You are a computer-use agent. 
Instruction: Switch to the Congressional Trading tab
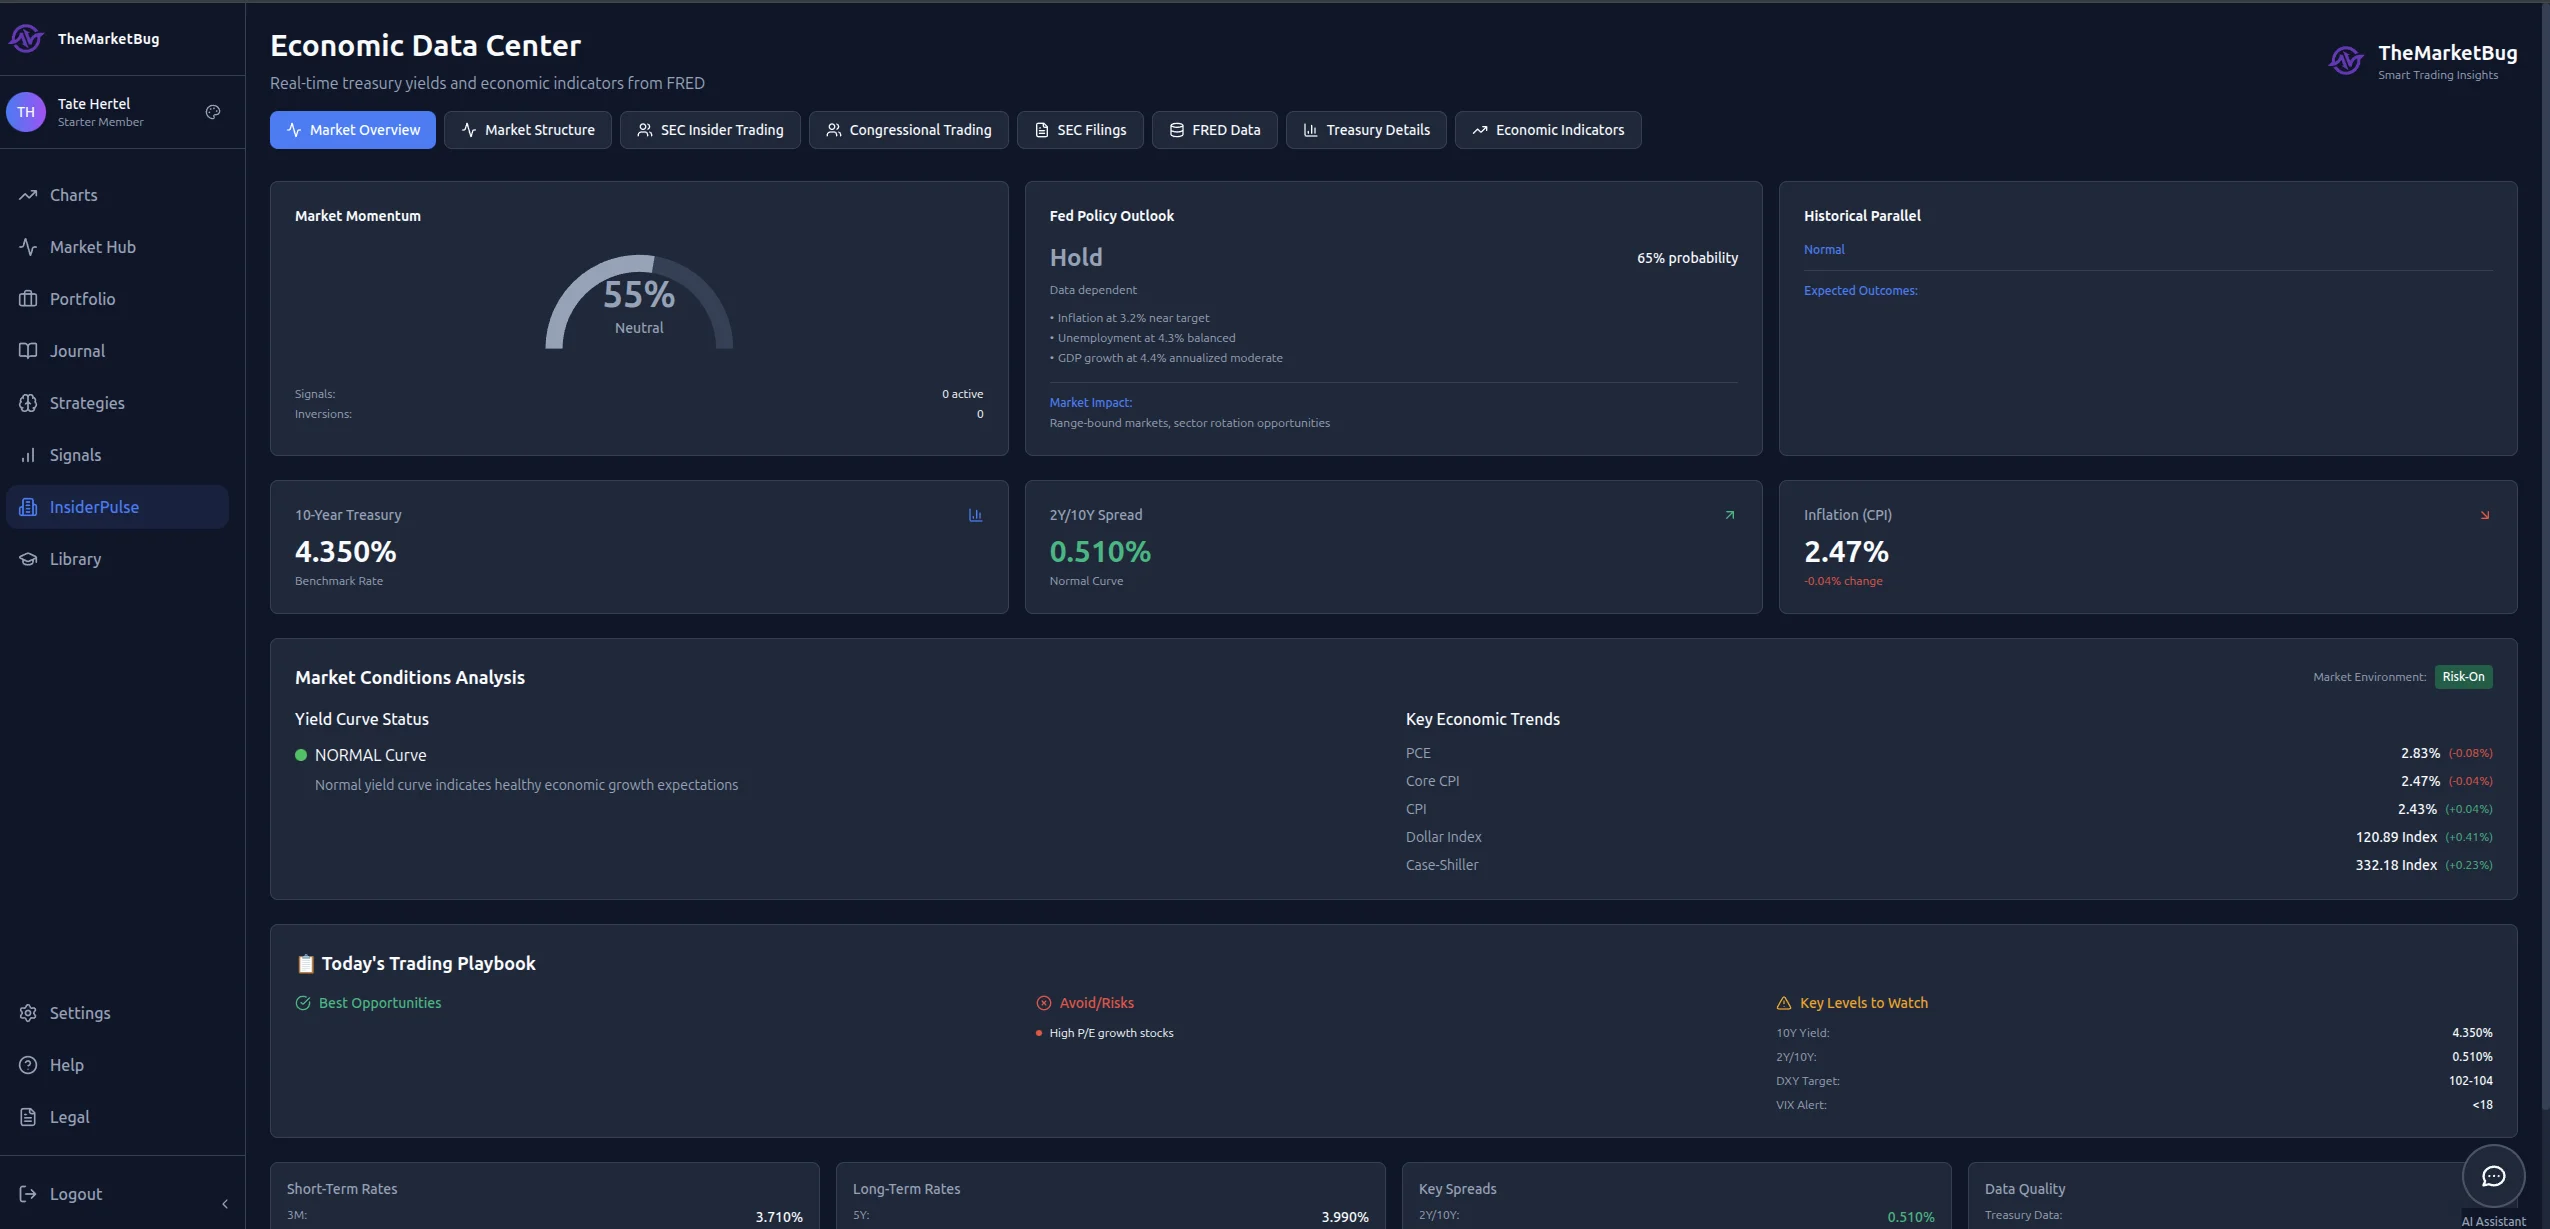pos(909,130)
